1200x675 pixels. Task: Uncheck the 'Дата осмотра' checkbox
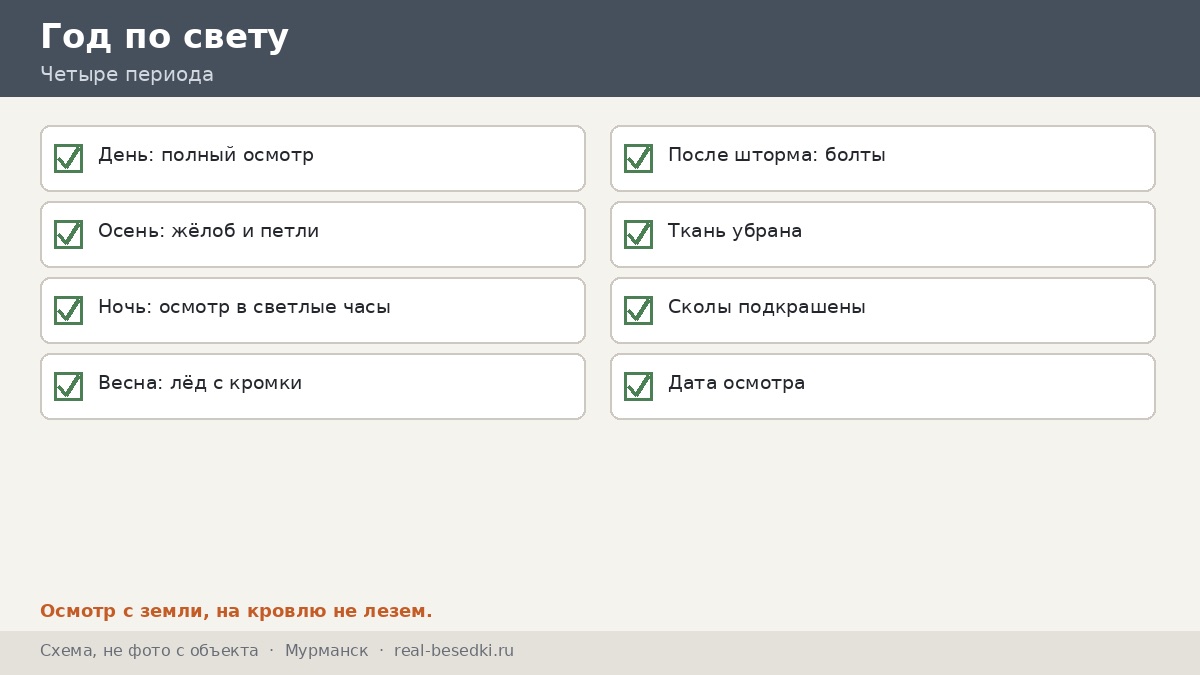coord(638,386)
